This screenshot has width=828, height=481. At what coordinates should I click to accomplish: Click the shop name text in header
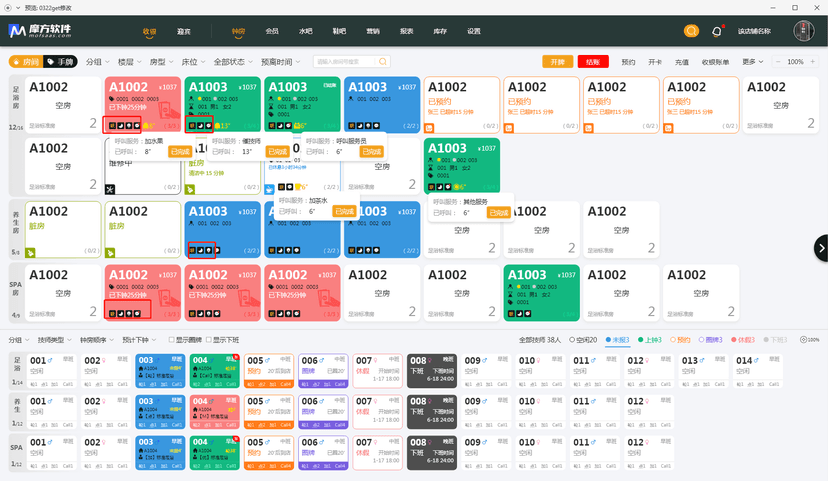click(x=754, y=31)
